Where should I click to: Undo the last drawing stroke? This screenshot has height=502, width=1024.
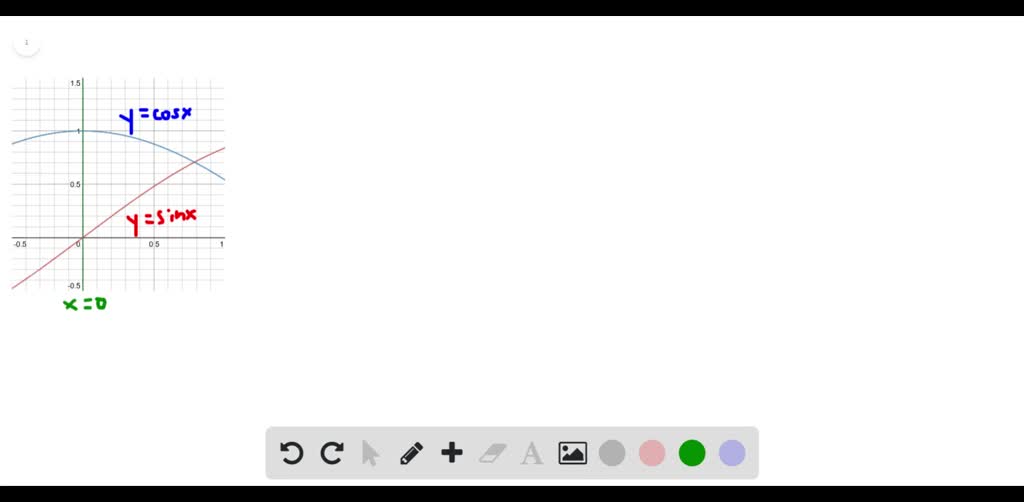[291, 453]
